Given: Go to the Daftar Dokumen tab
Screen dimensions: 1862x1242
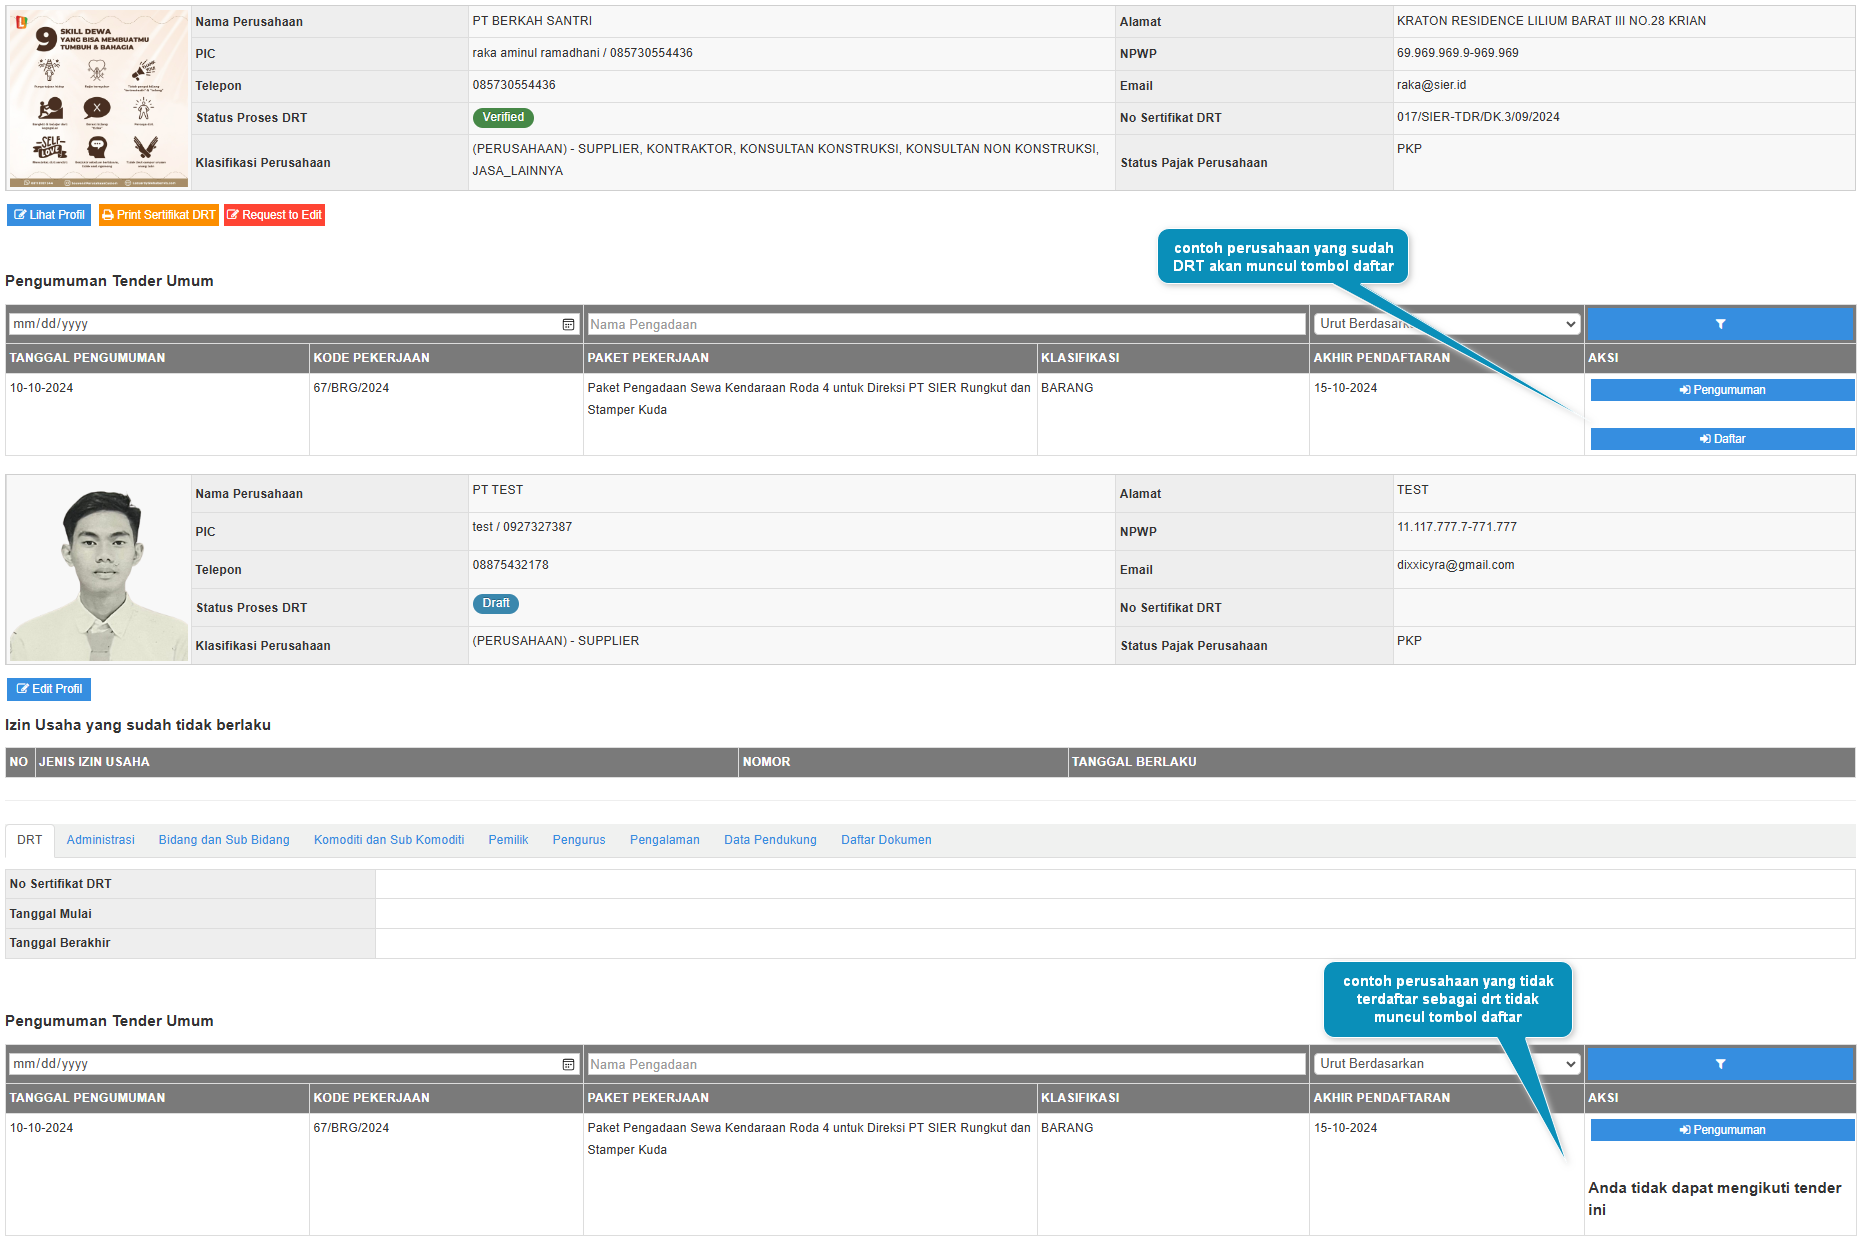Looking at the screenshot, I should (886, 840).
